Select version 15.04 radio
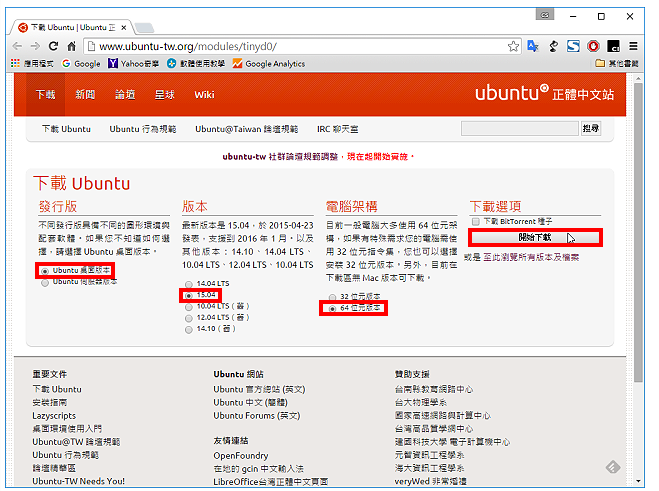Image resolution: width=659 pixels, height=491 pixels. [189, 296]
